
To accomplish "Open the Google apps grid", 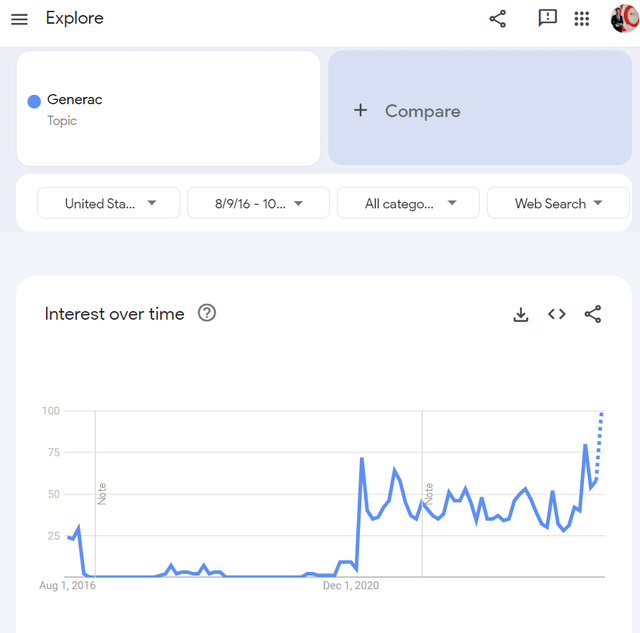I will click(582, 19).
